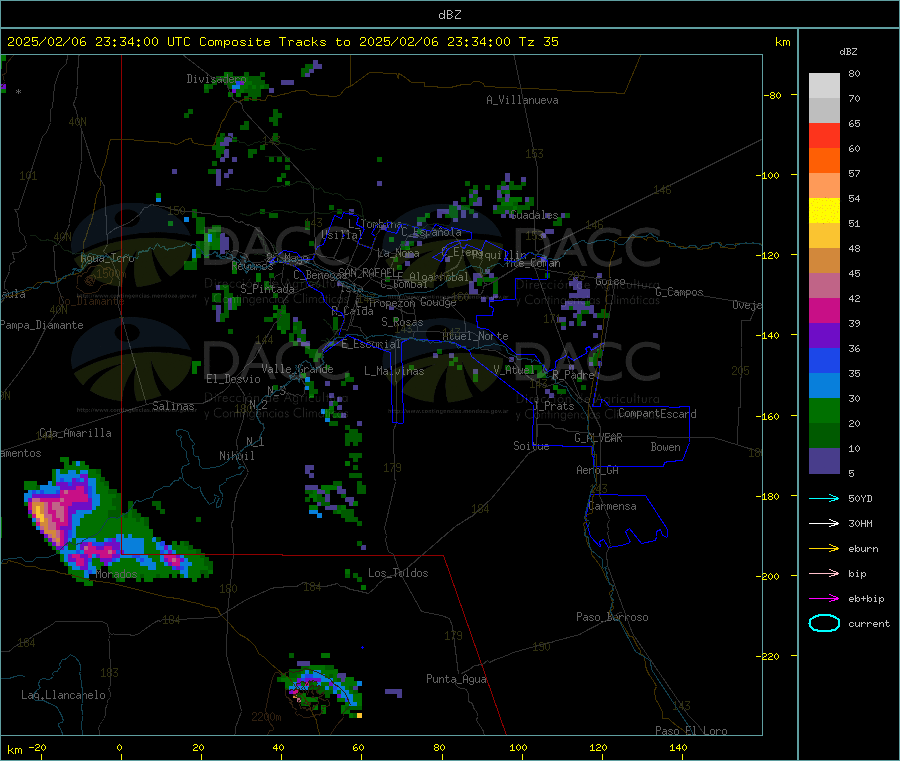
Task: Click the 'SAN_RAFAEL' city label
Action: [370, 272]
